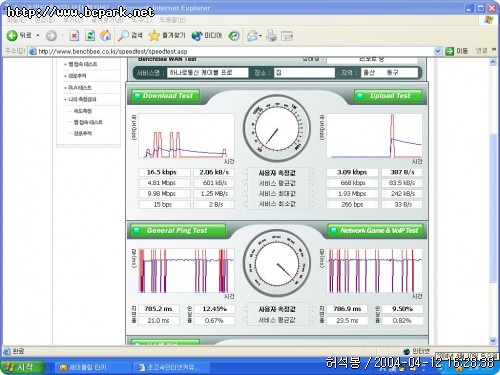This screenshot has width=500, height=375.
Task: Refresh the page with the green arrows icon
Action: point(90,36)
